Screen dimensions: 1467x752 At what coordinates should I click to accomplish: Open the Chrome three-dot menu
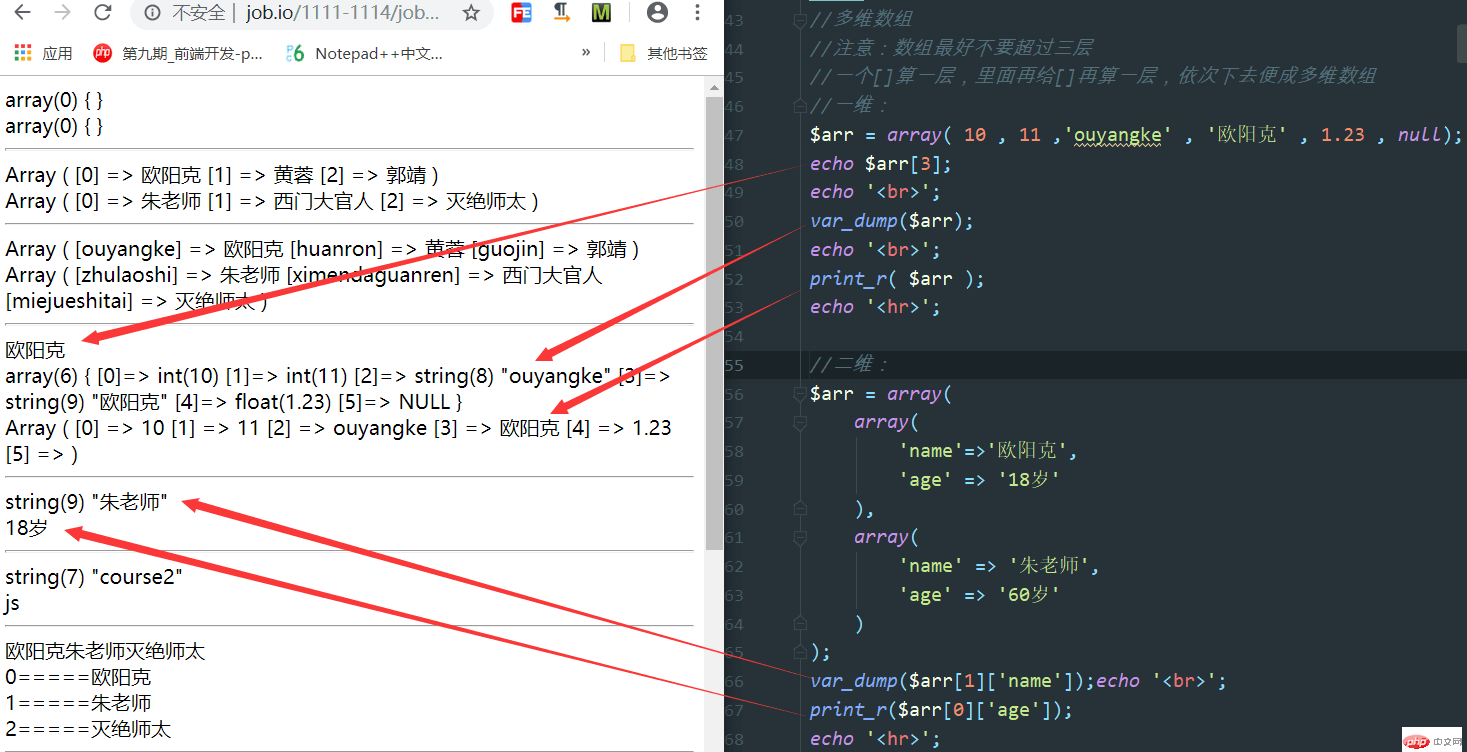click(x=699, y=13)
